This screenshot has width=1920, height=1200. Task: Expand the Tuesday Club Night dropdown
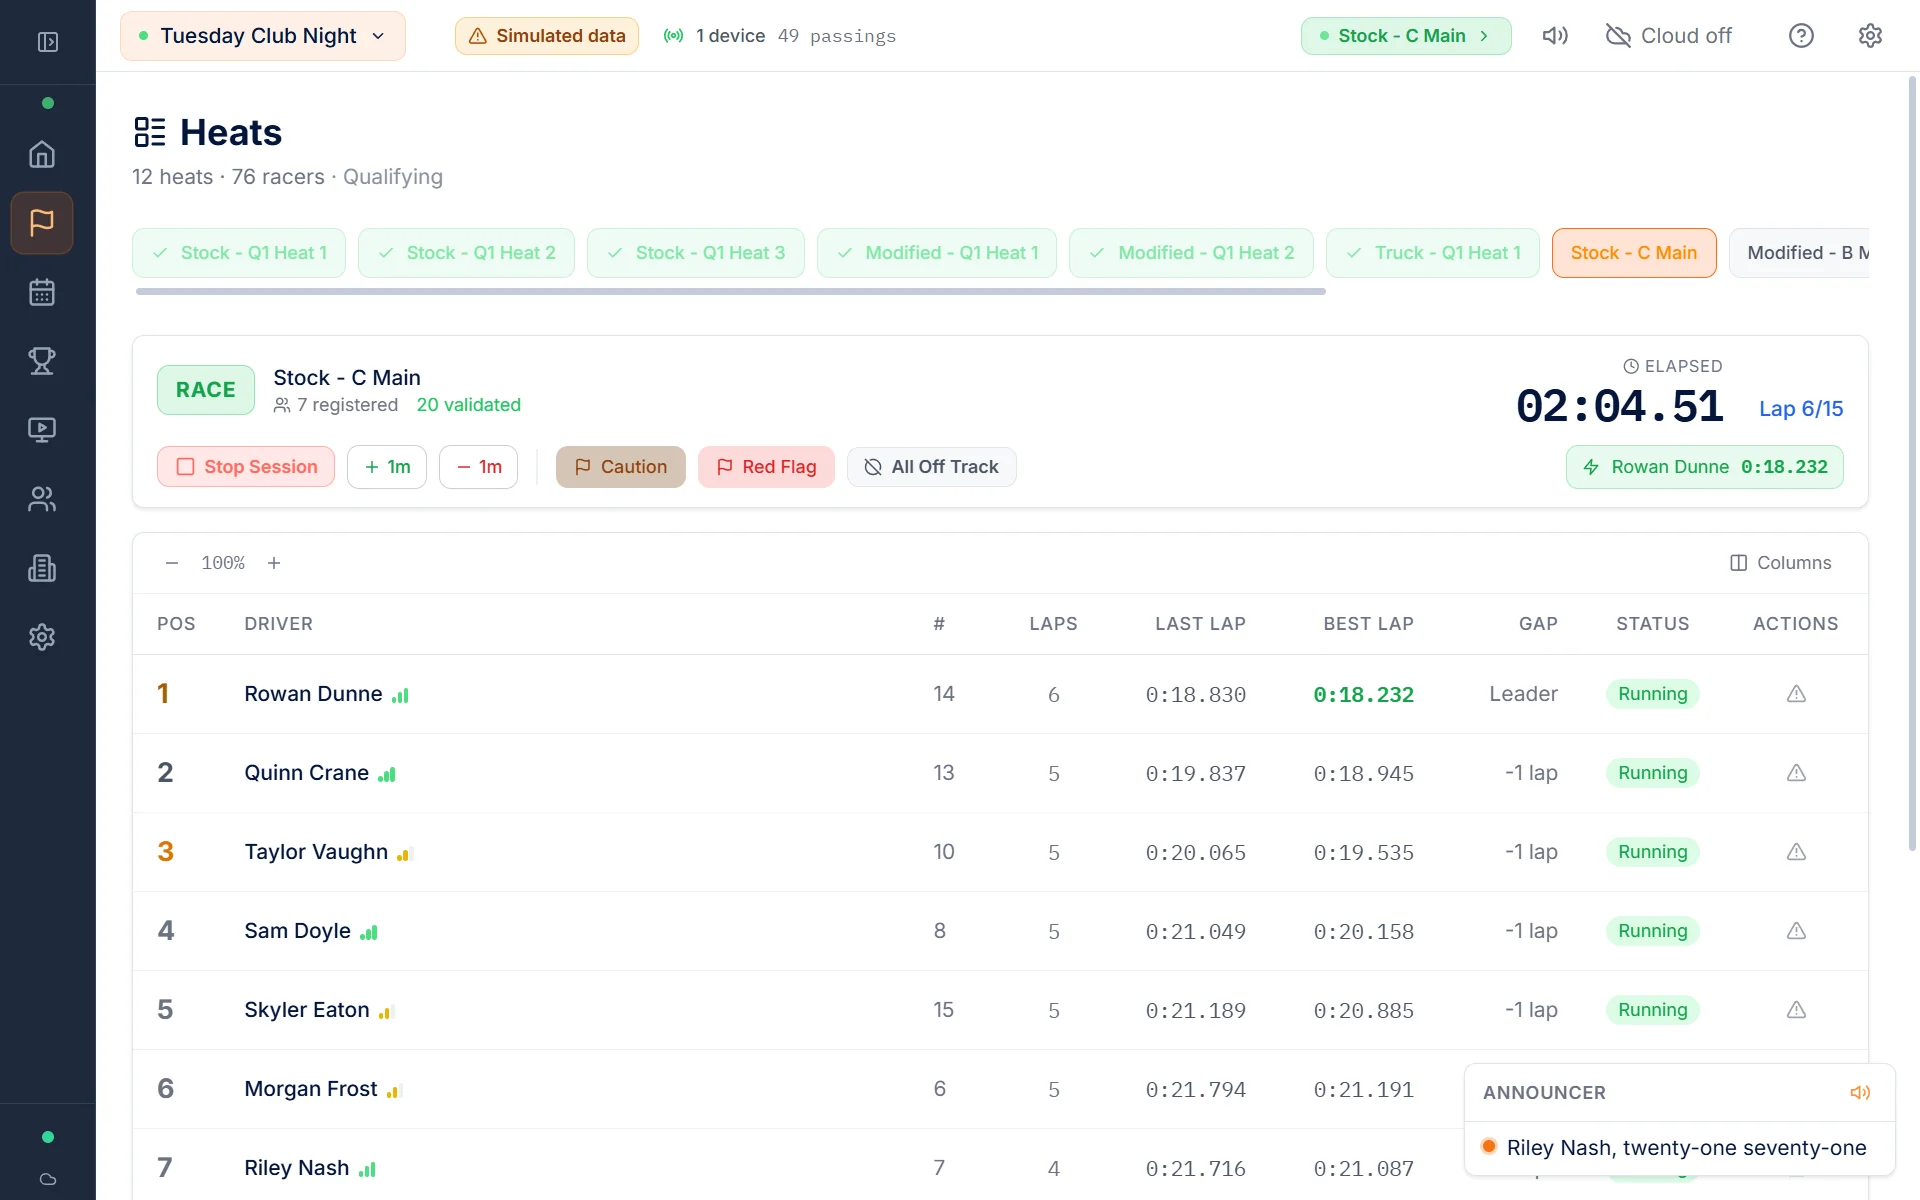(x=263, y=36)
